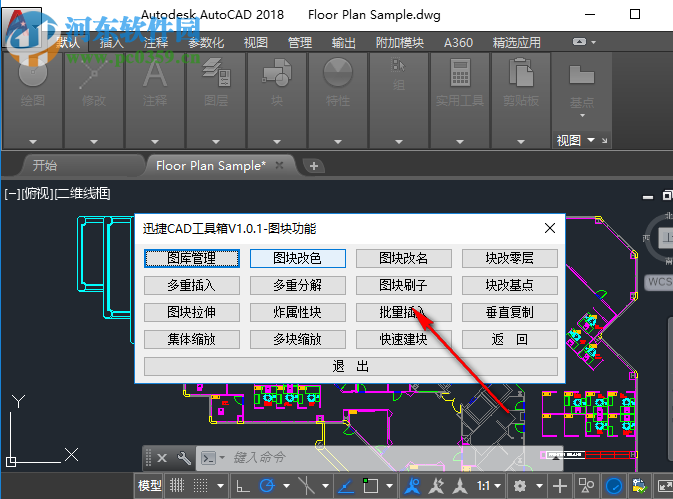Click the ViewCube in the drawing area
The width and height of the screenshot is (673, 499).
(x=667, y=238)
